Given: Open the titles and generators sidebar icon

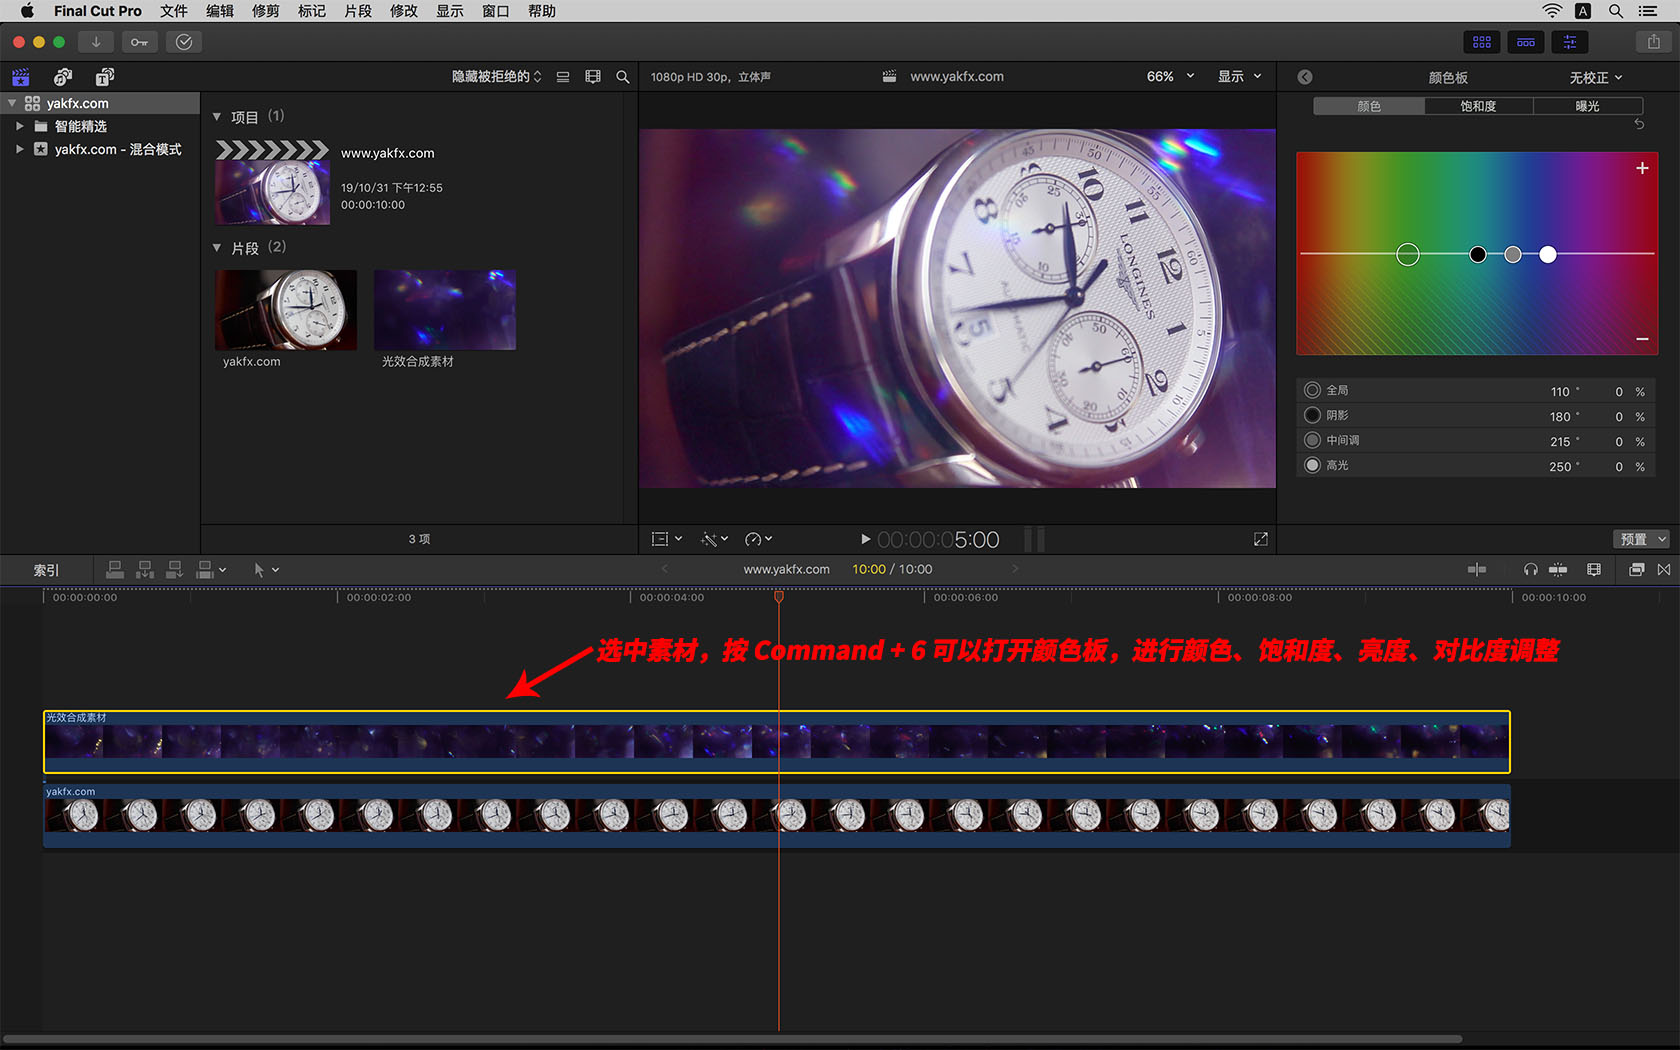Looking at the screenshot, I should [x=105, y=77].
